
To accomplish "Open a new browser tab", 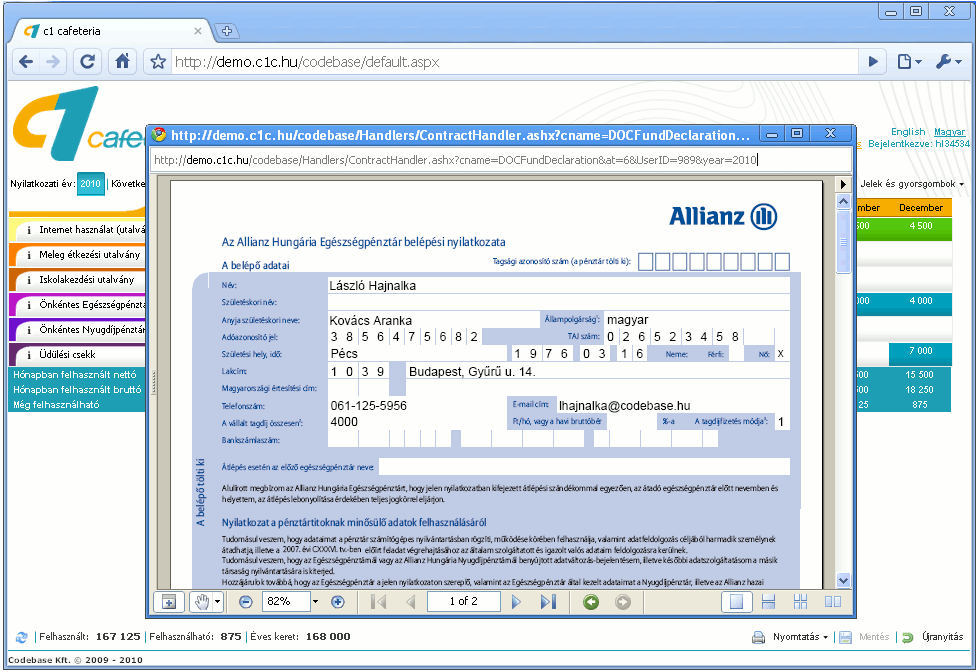I will point(227,31).
